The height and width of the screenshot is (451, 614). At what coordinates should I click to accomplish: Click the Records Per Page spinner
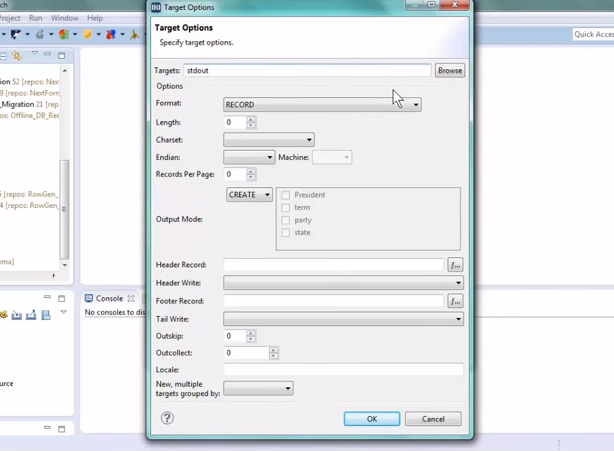pos(239,174)
